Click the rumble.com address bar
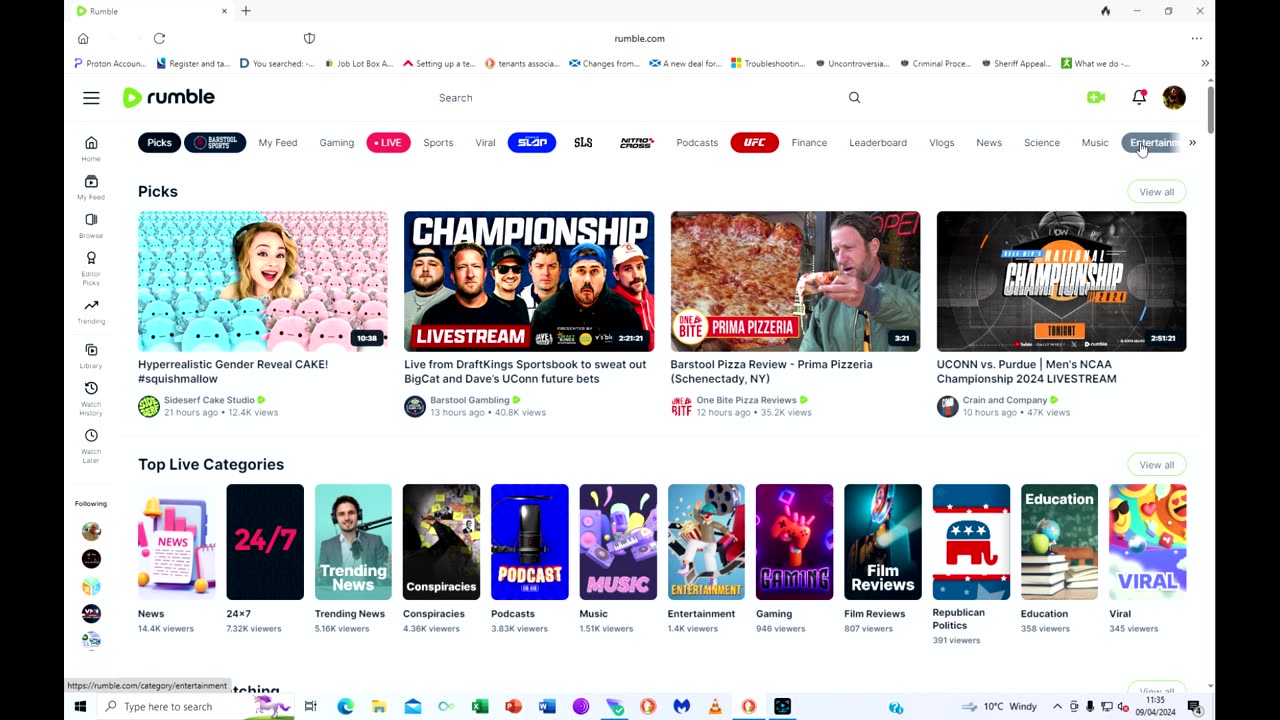 click(x=639, y=38)
